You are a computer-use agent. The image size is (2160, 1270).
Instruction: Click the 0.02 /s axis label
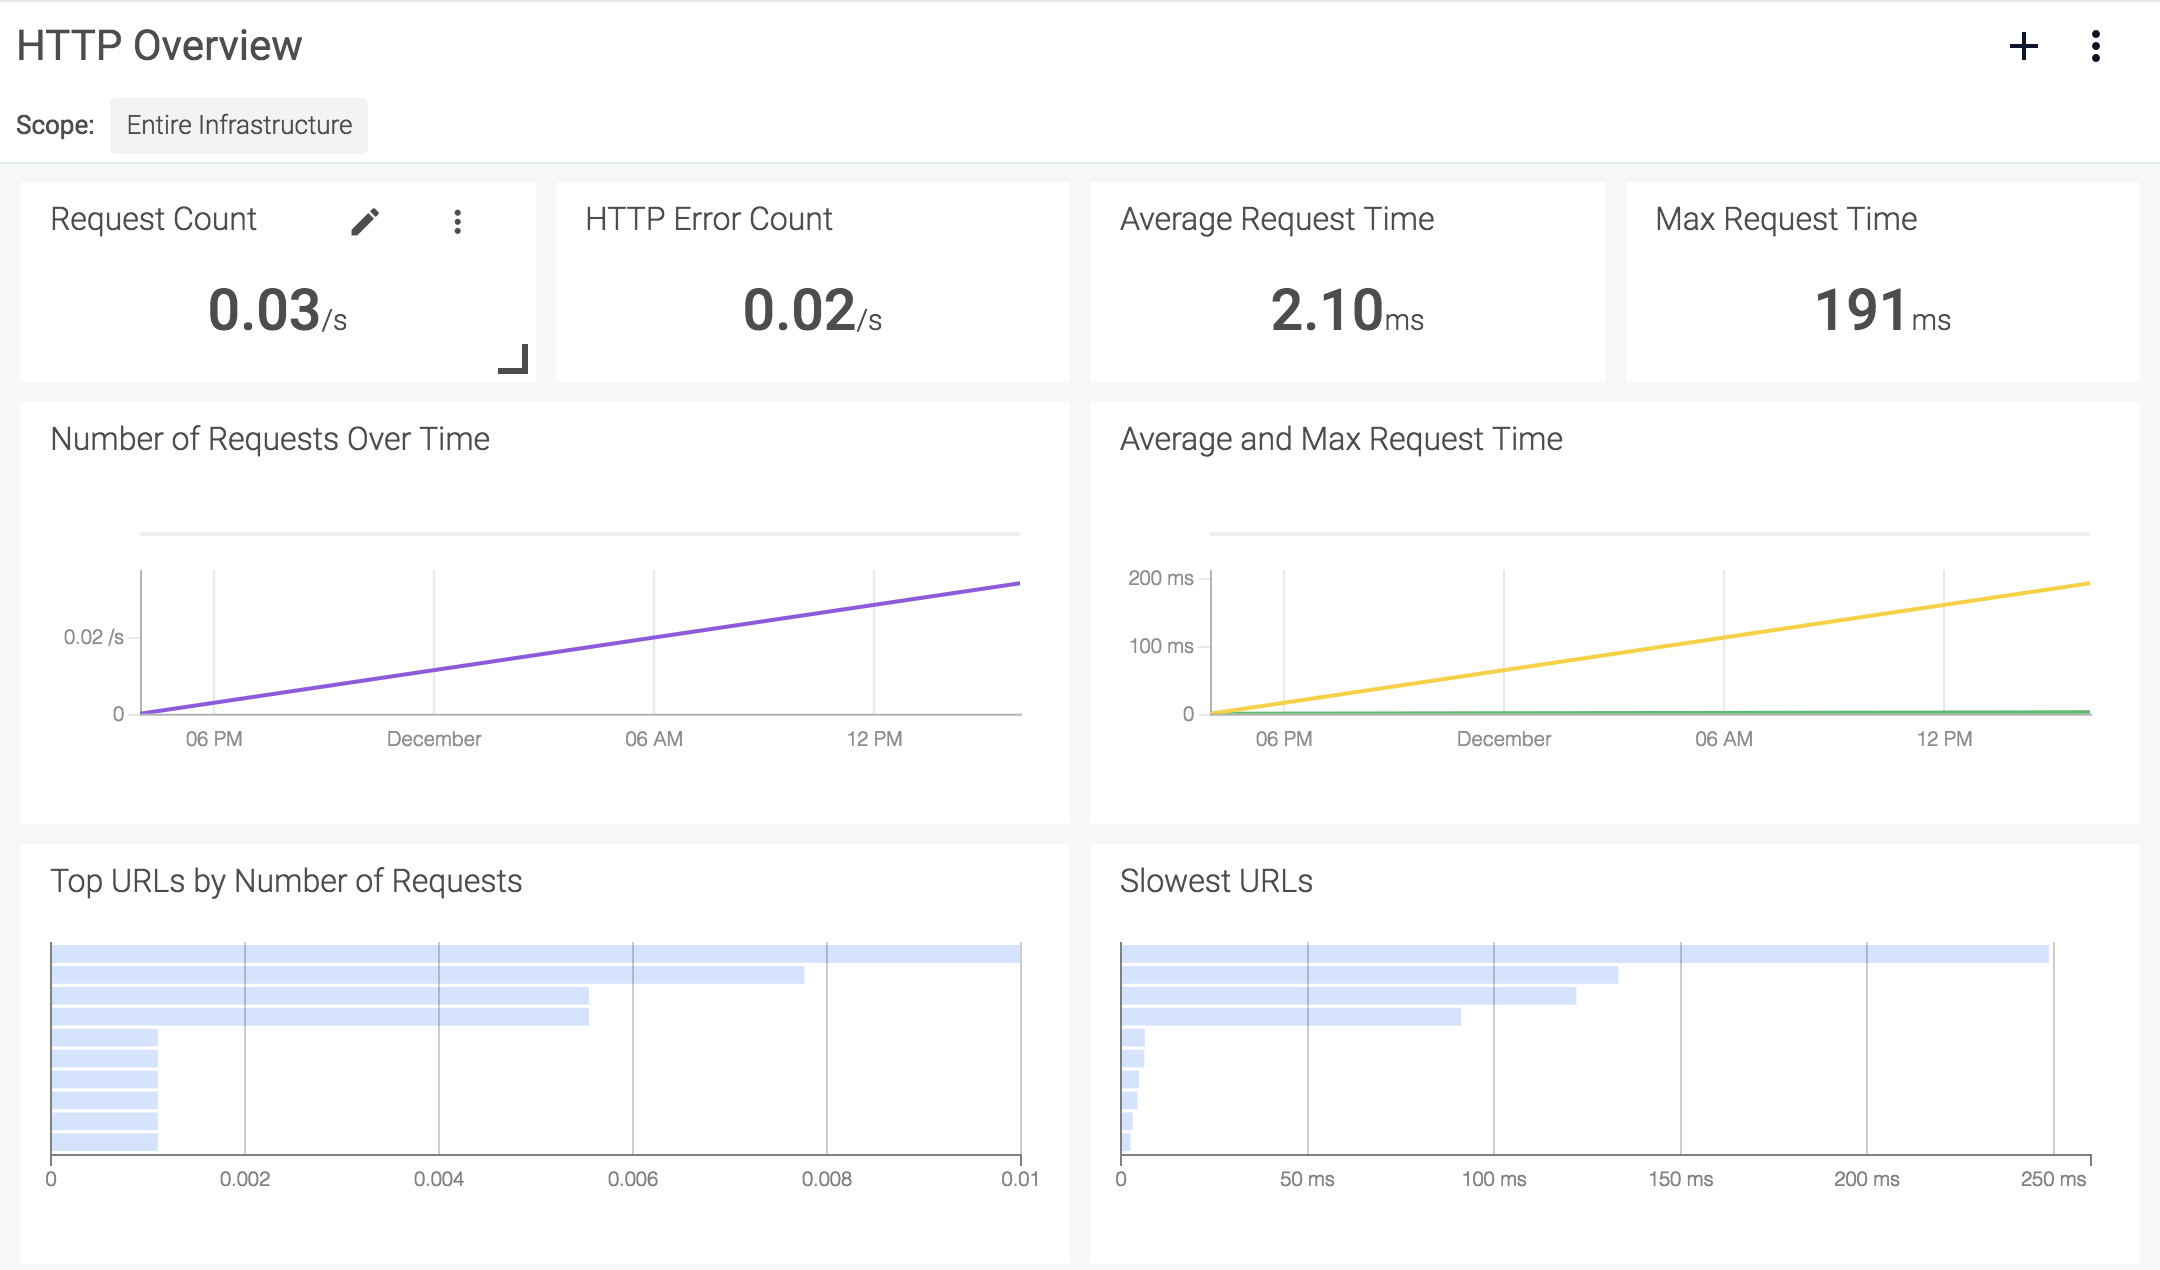(93, 637)
